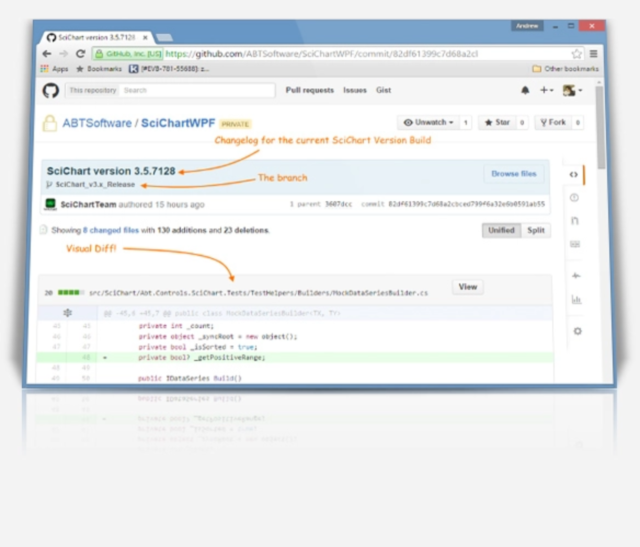Switch diff view to Unified
Viewport: 640px width, 547px height.
[500, 230]
